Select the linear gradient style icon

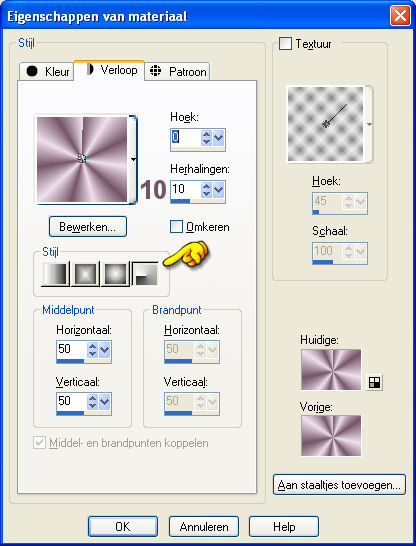55,274
